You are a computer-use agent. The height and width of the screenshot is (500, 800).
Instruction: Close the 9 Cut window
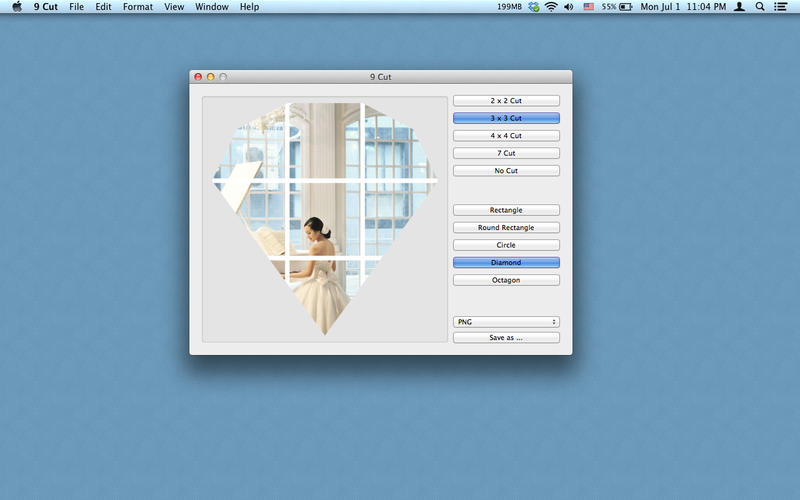click(x=198, y=77)
